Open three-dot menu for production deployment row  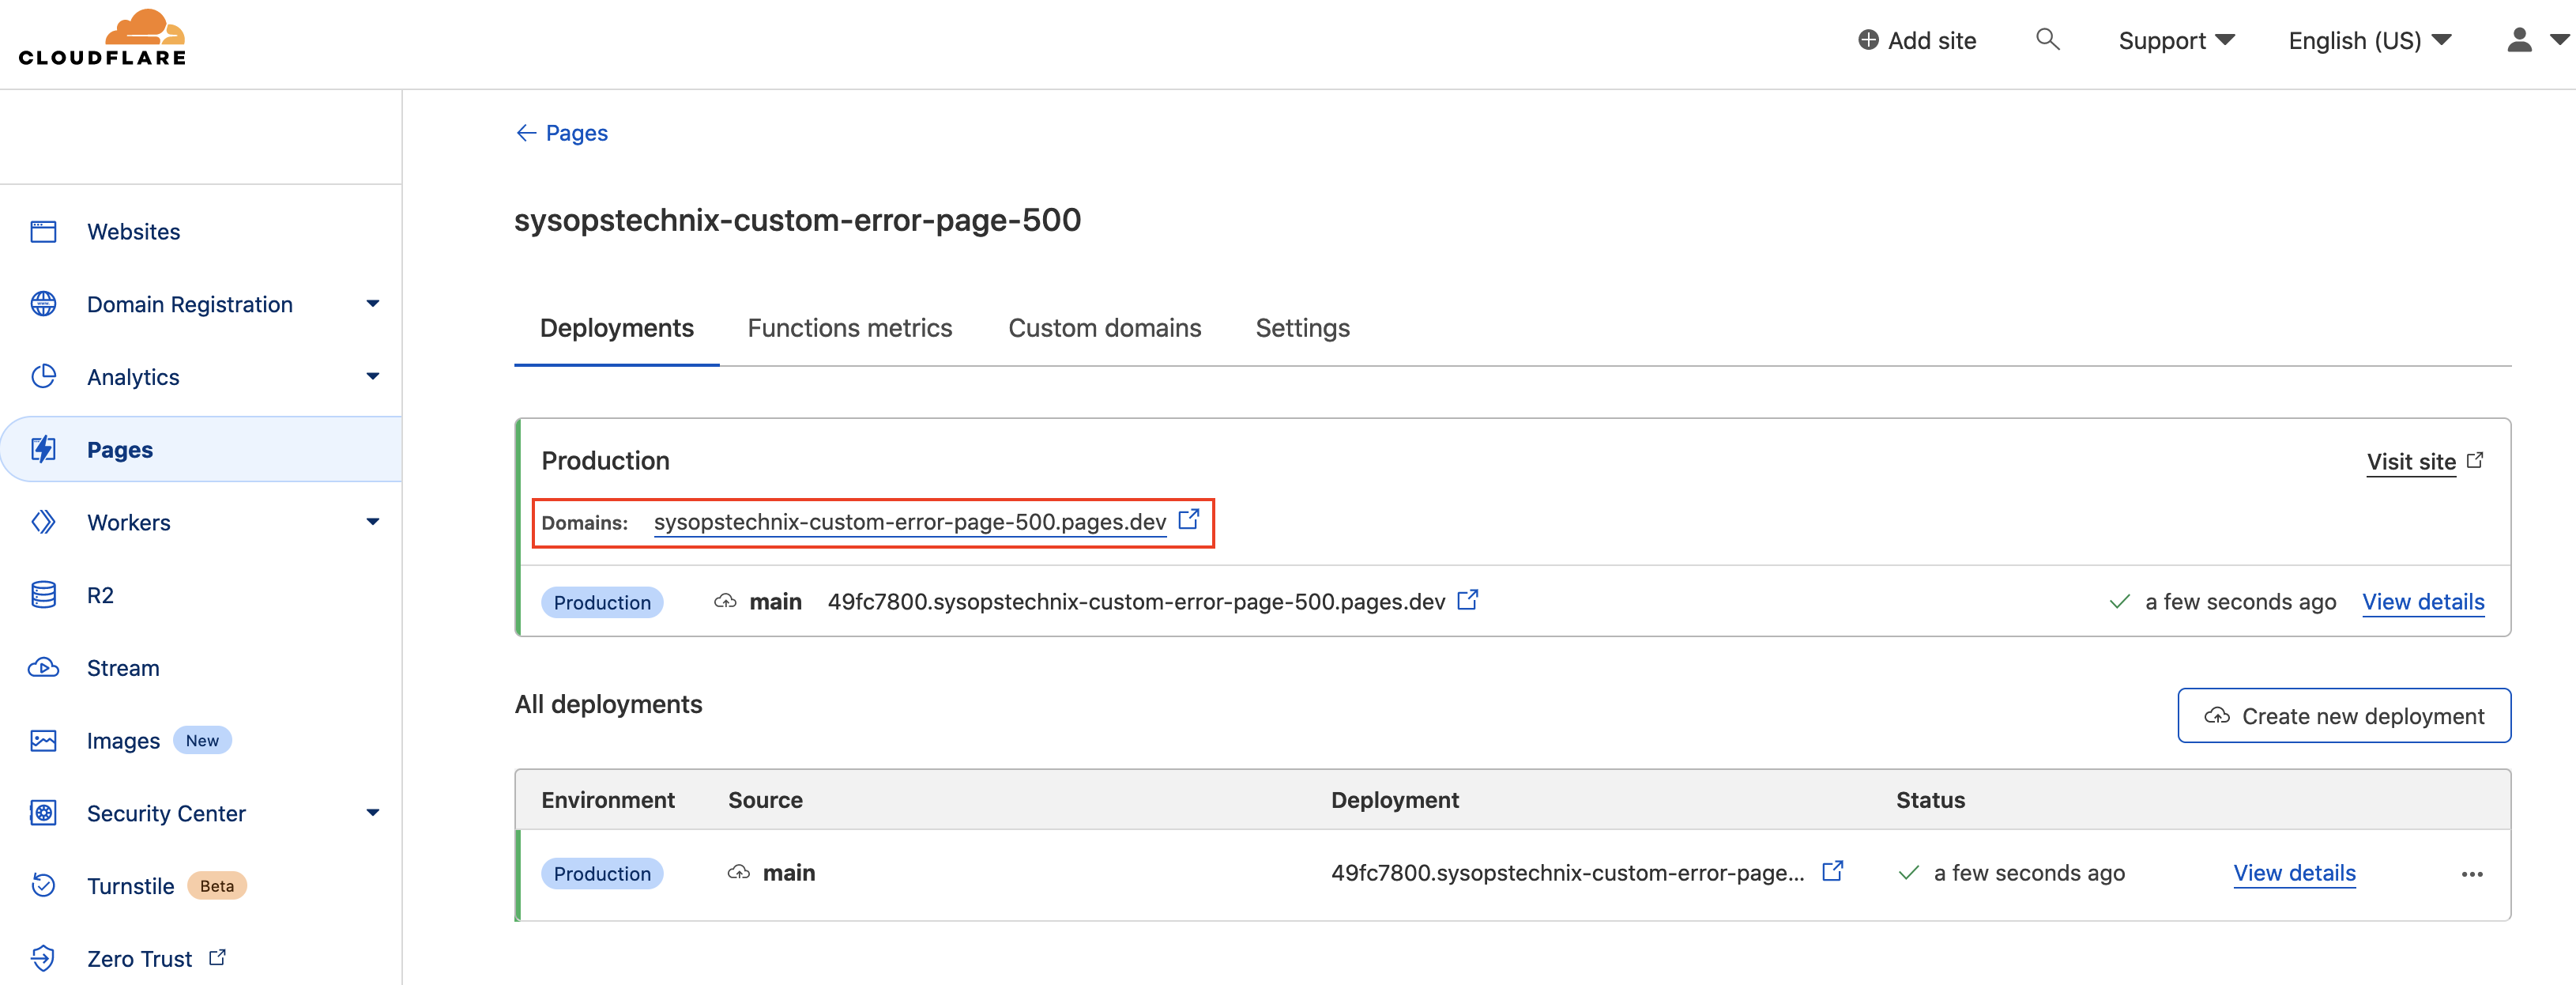[x=2472, y=874]
